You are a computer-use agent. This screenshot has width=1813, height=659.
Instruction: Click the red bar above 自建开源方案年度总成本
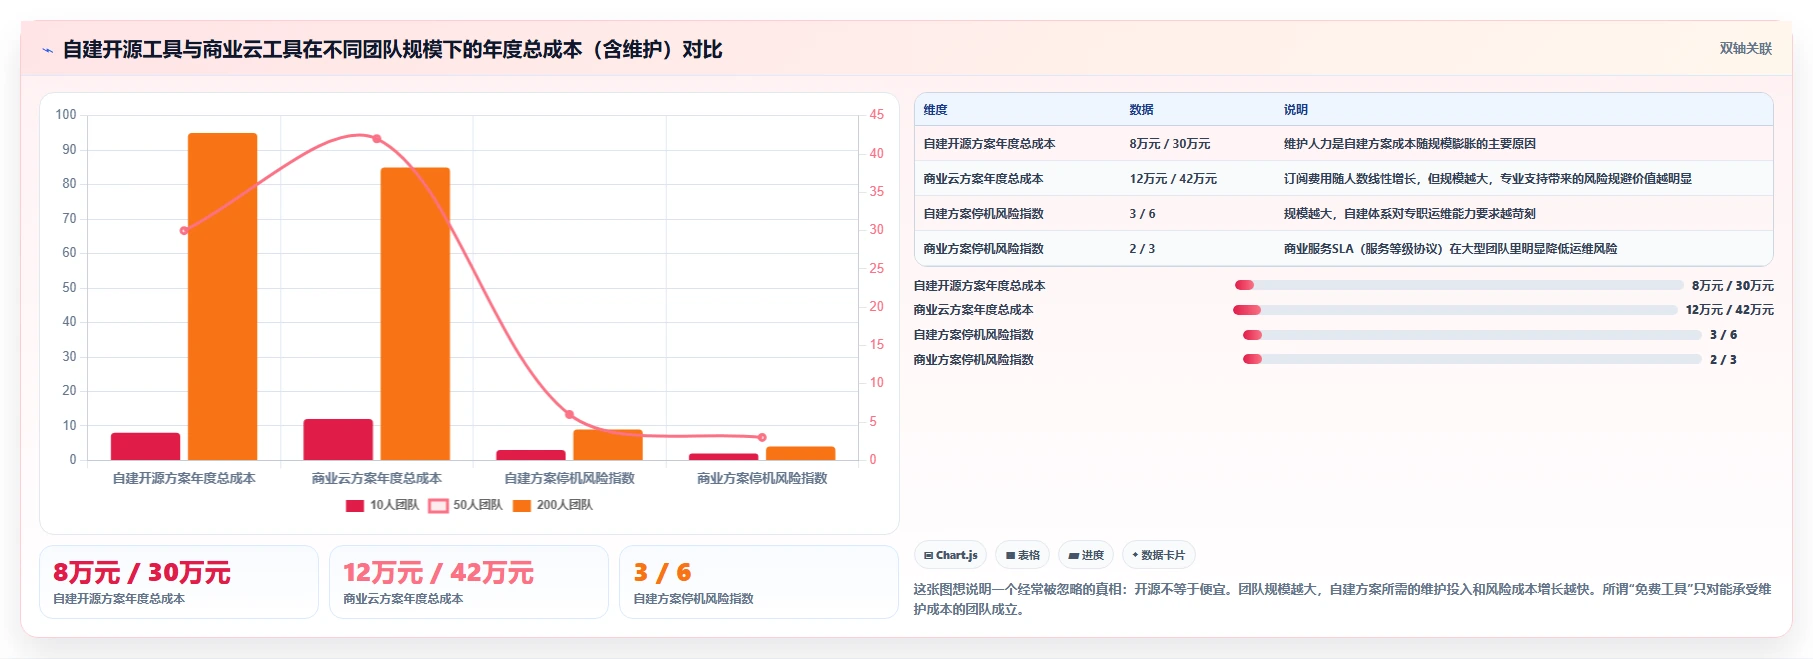146,447
